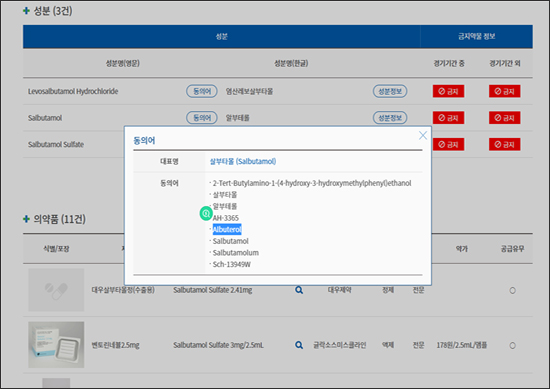This screenshot has width=550, height=389.
Task: Click in-competition 금지 badge for Levosalbutamol Hydrochloride
Action: point(448,91)
